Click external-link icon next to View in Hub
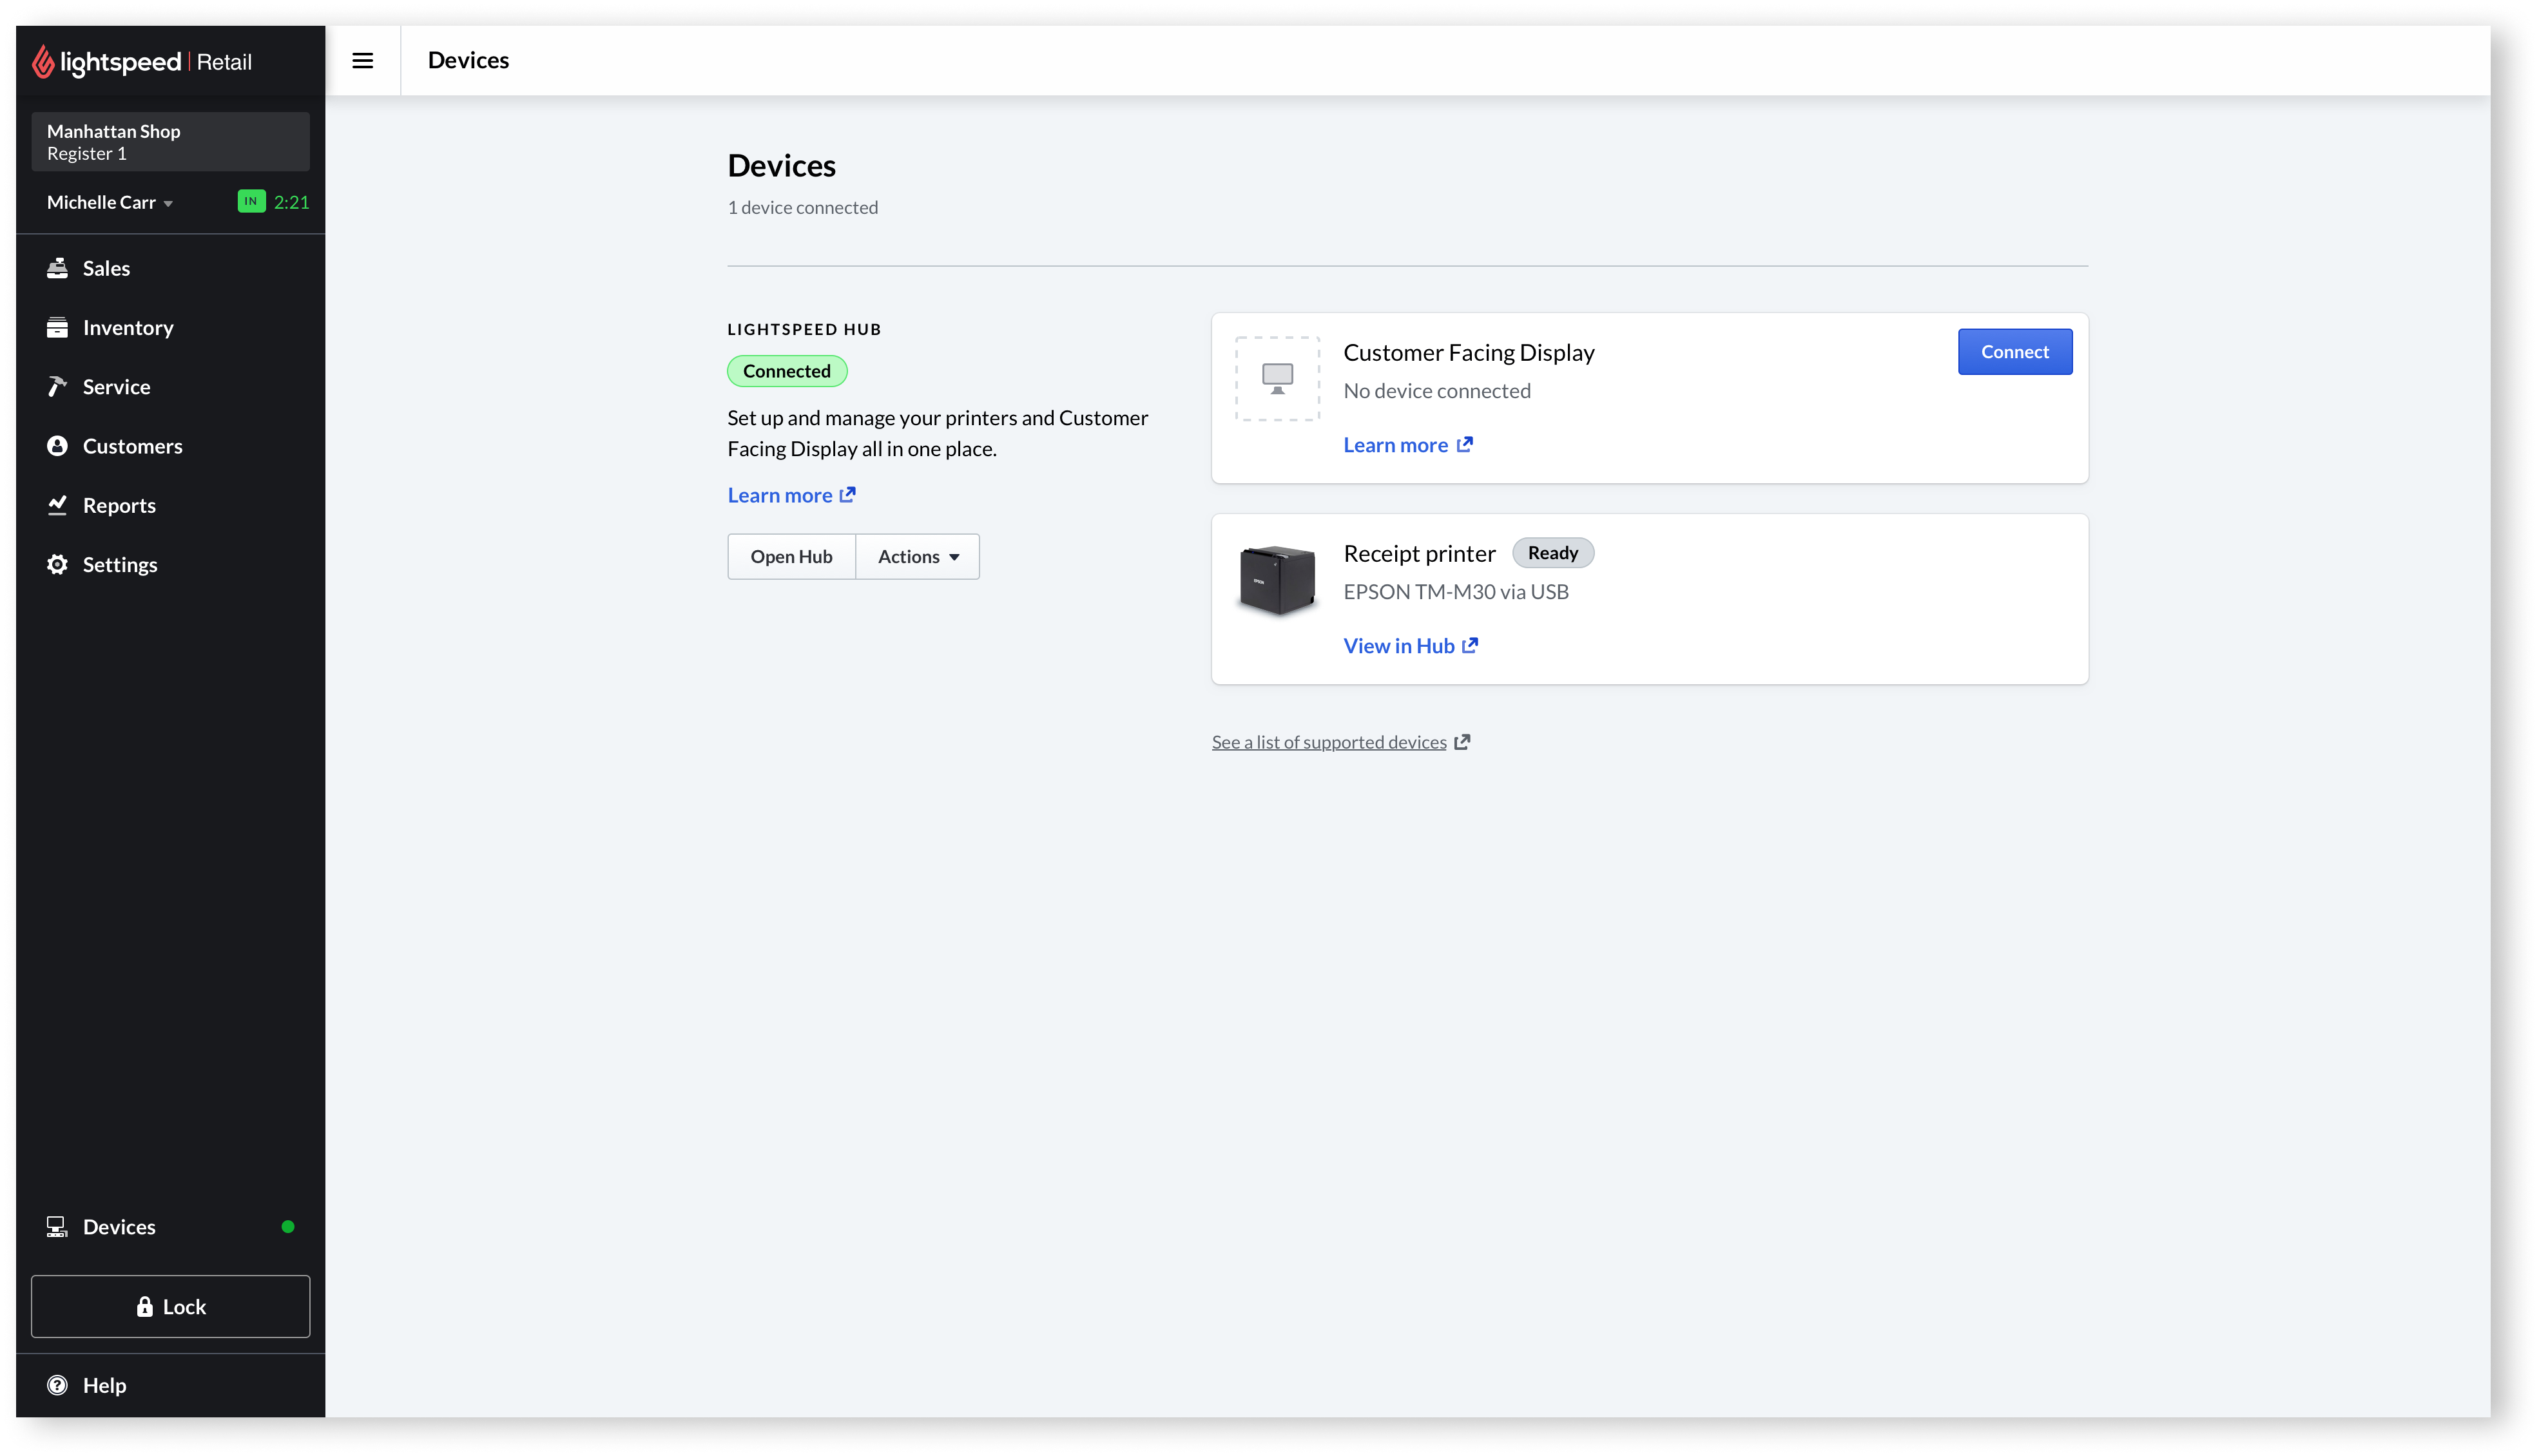This screenshot has height=1456, width=2539. coord(1470,646)
